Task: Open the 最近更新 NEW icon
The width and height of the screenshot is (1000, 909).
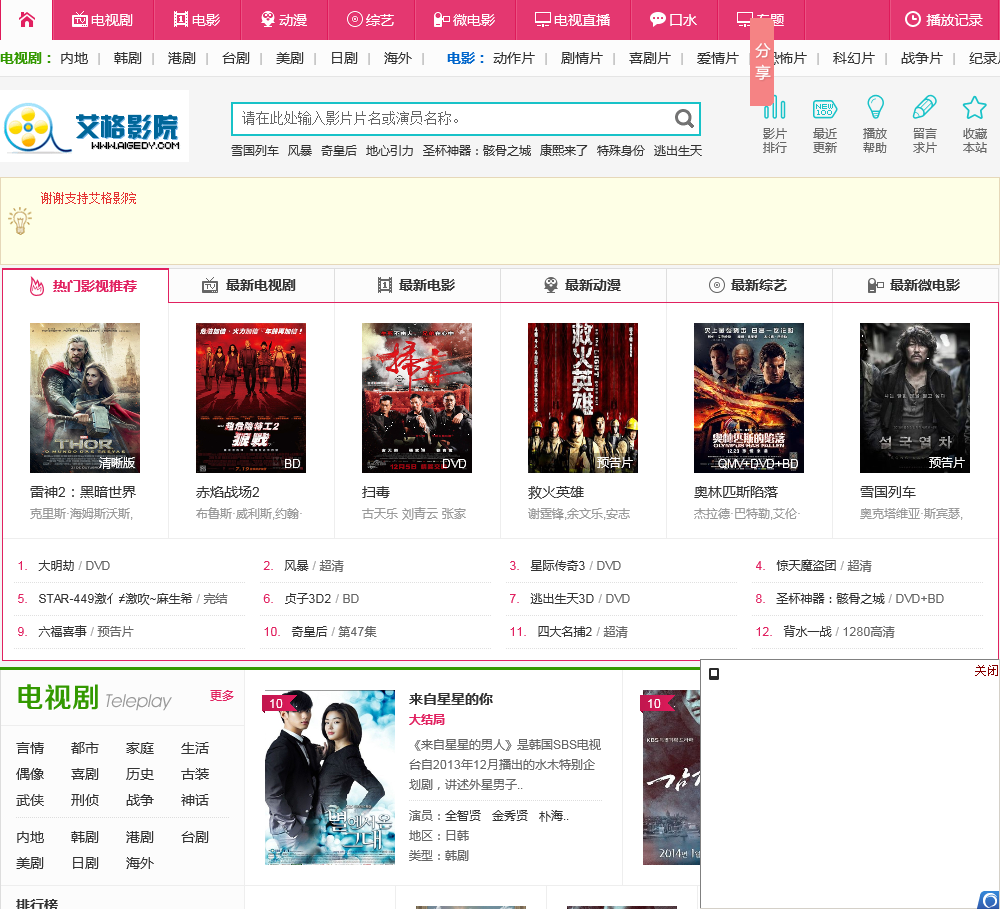Action: click(x=825, y=124)
